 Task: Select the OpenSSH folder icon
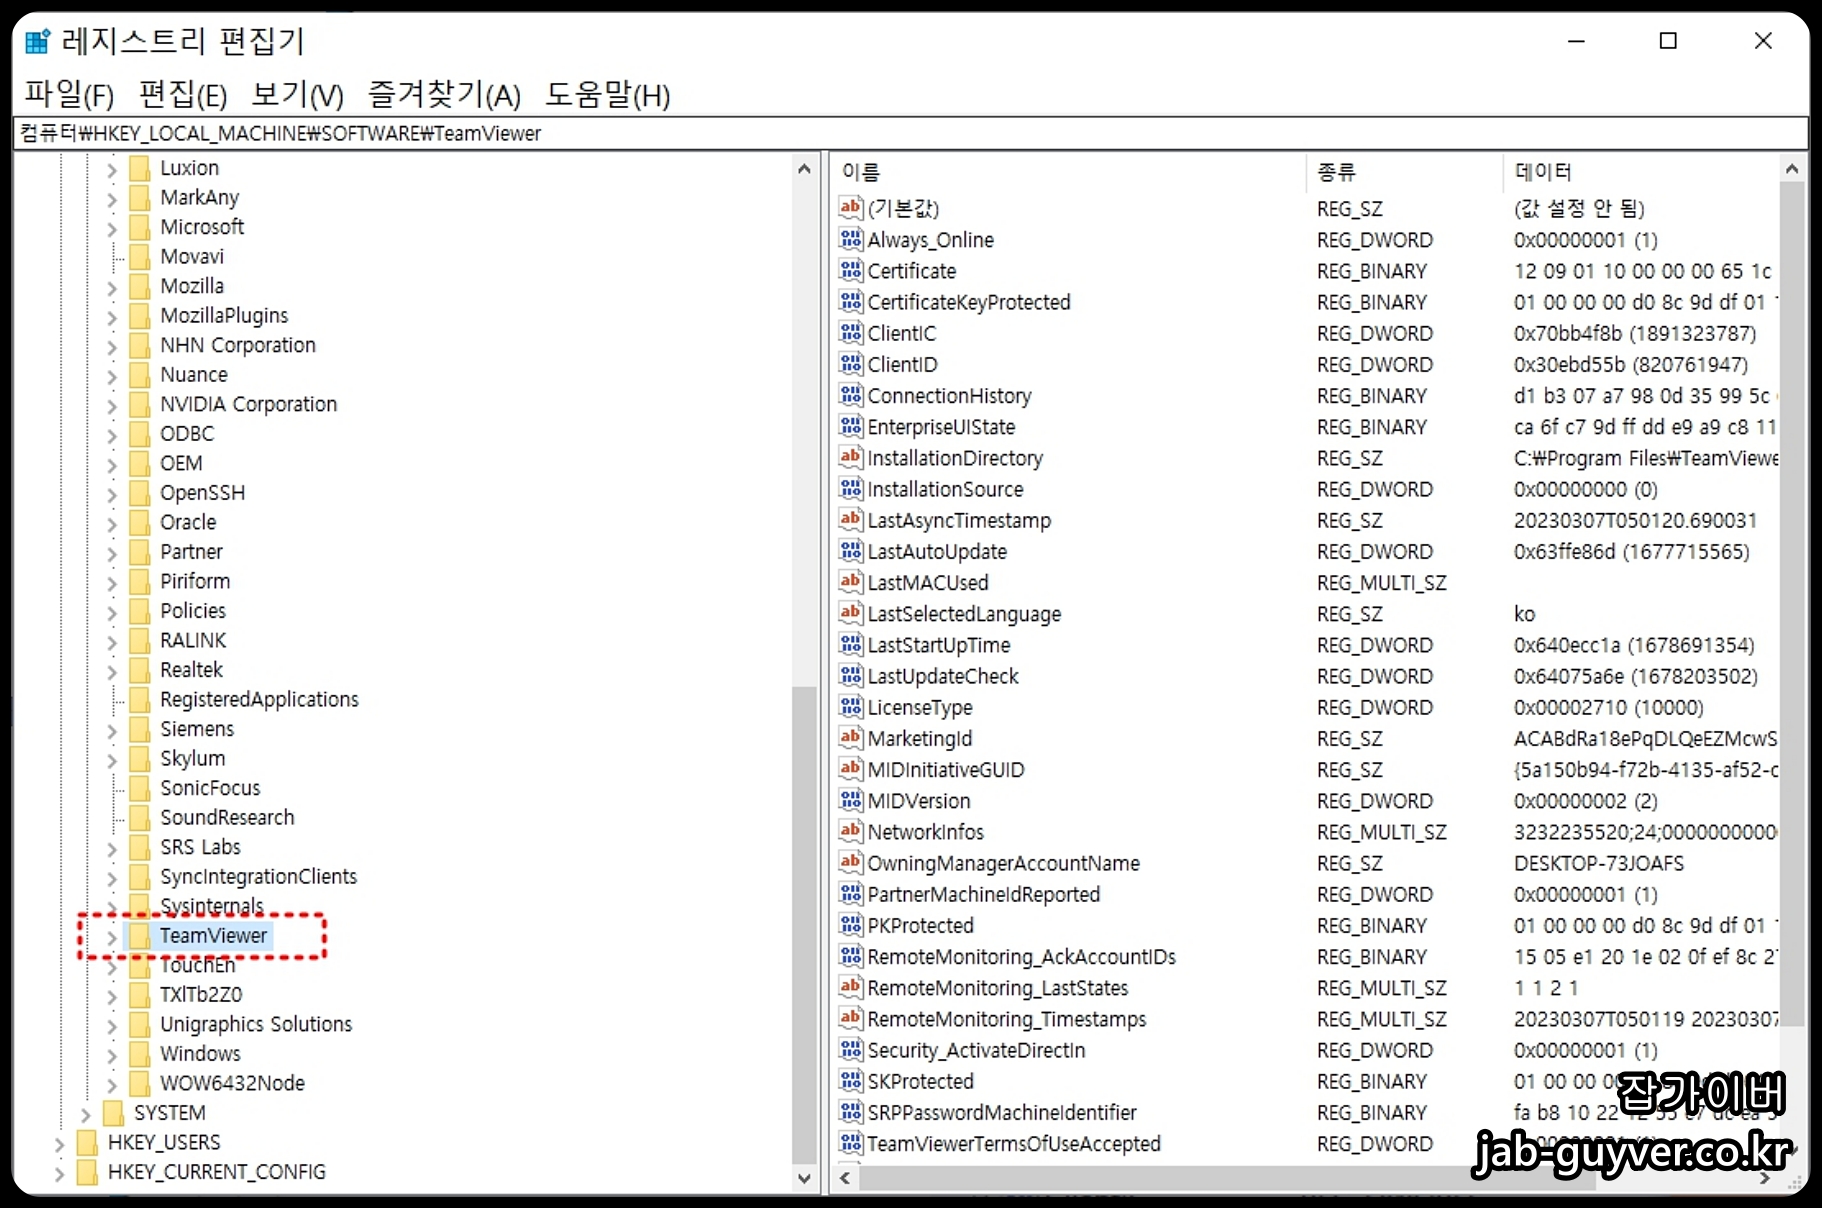140,493
